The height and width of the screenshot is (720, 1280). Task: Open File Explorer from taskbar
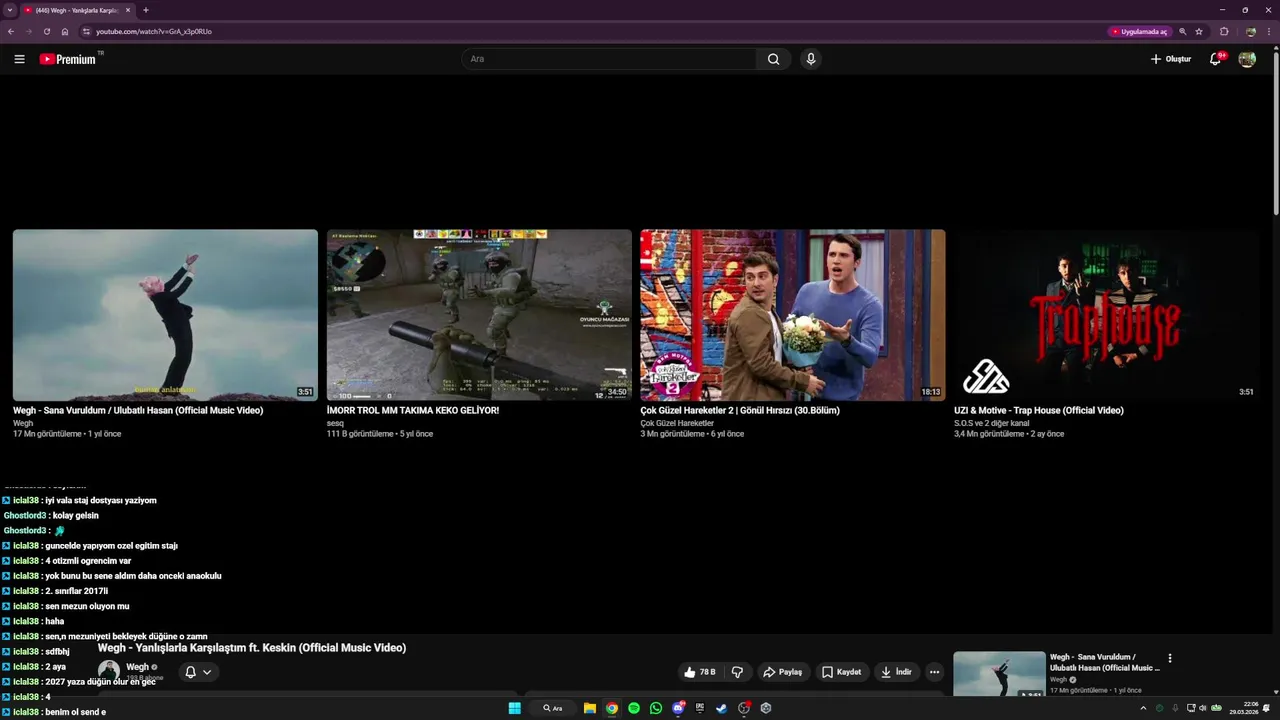590,708
